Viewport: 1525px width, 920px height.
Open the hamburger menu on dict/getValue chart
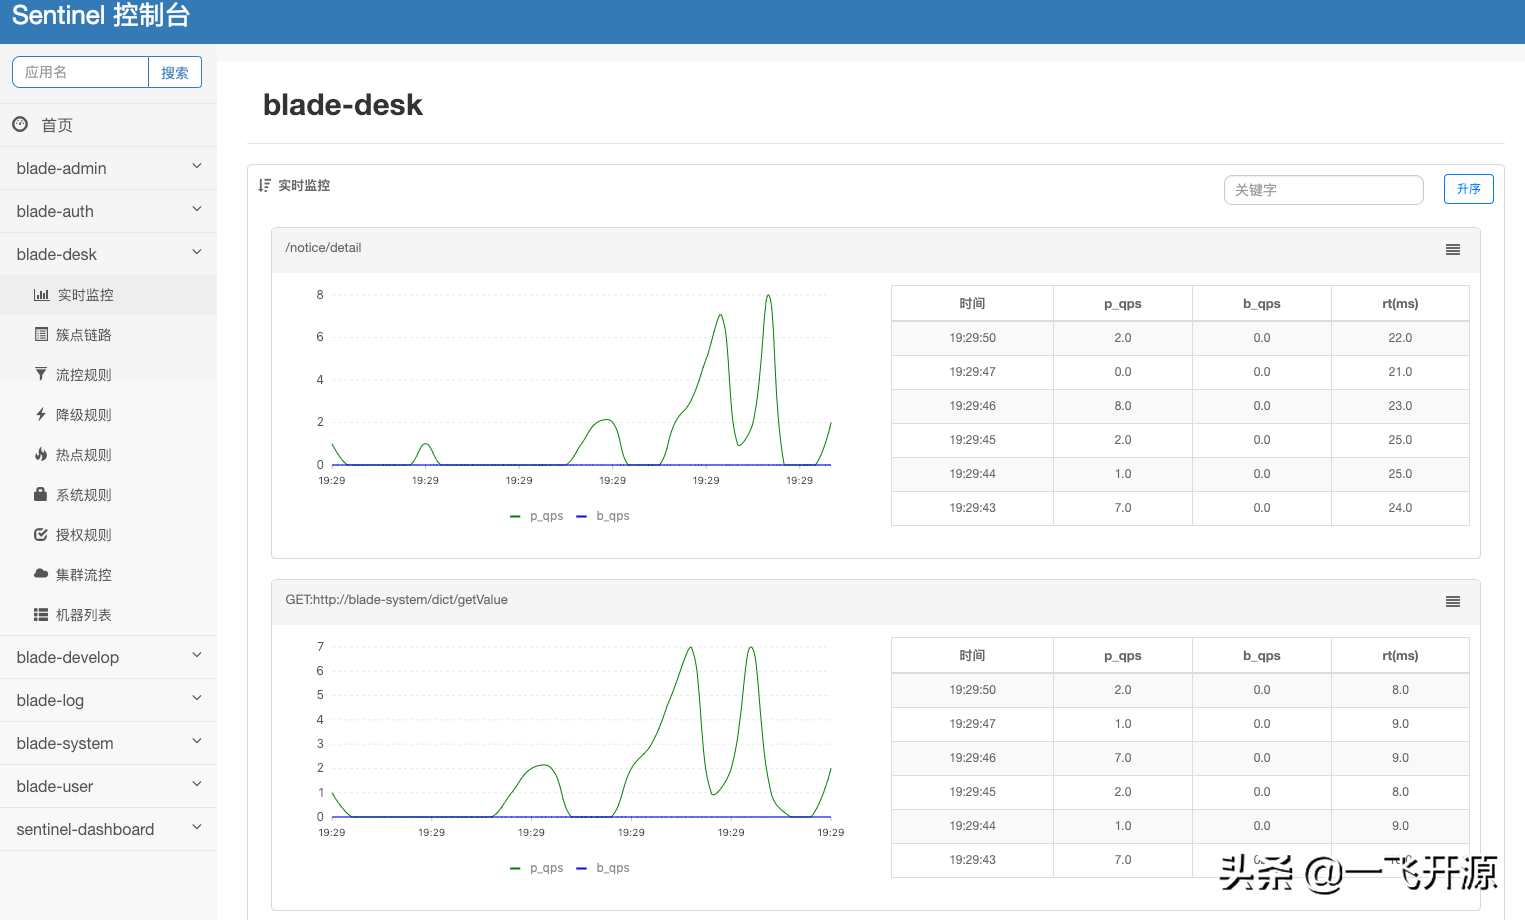point(1453,602)
